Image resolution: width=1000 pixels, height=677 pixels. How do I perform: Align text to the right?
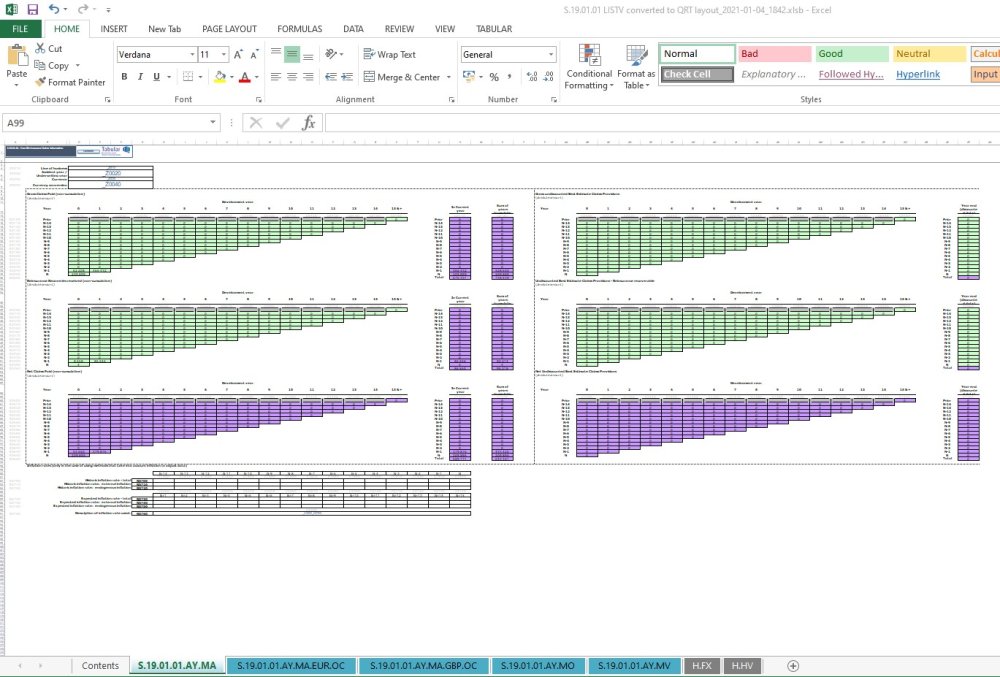click(309, 76)
